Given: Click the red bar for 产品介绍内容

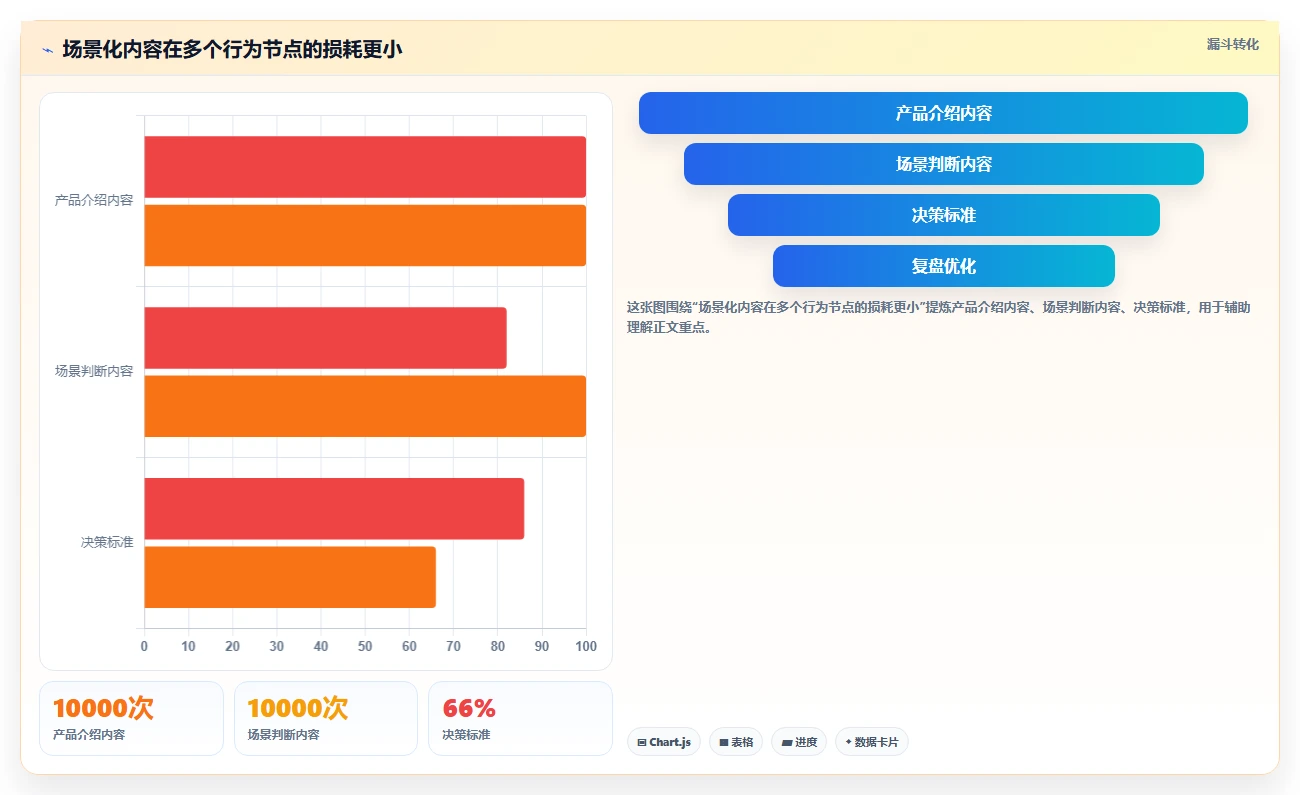Looking at the screenshot, I should point(365,167).
